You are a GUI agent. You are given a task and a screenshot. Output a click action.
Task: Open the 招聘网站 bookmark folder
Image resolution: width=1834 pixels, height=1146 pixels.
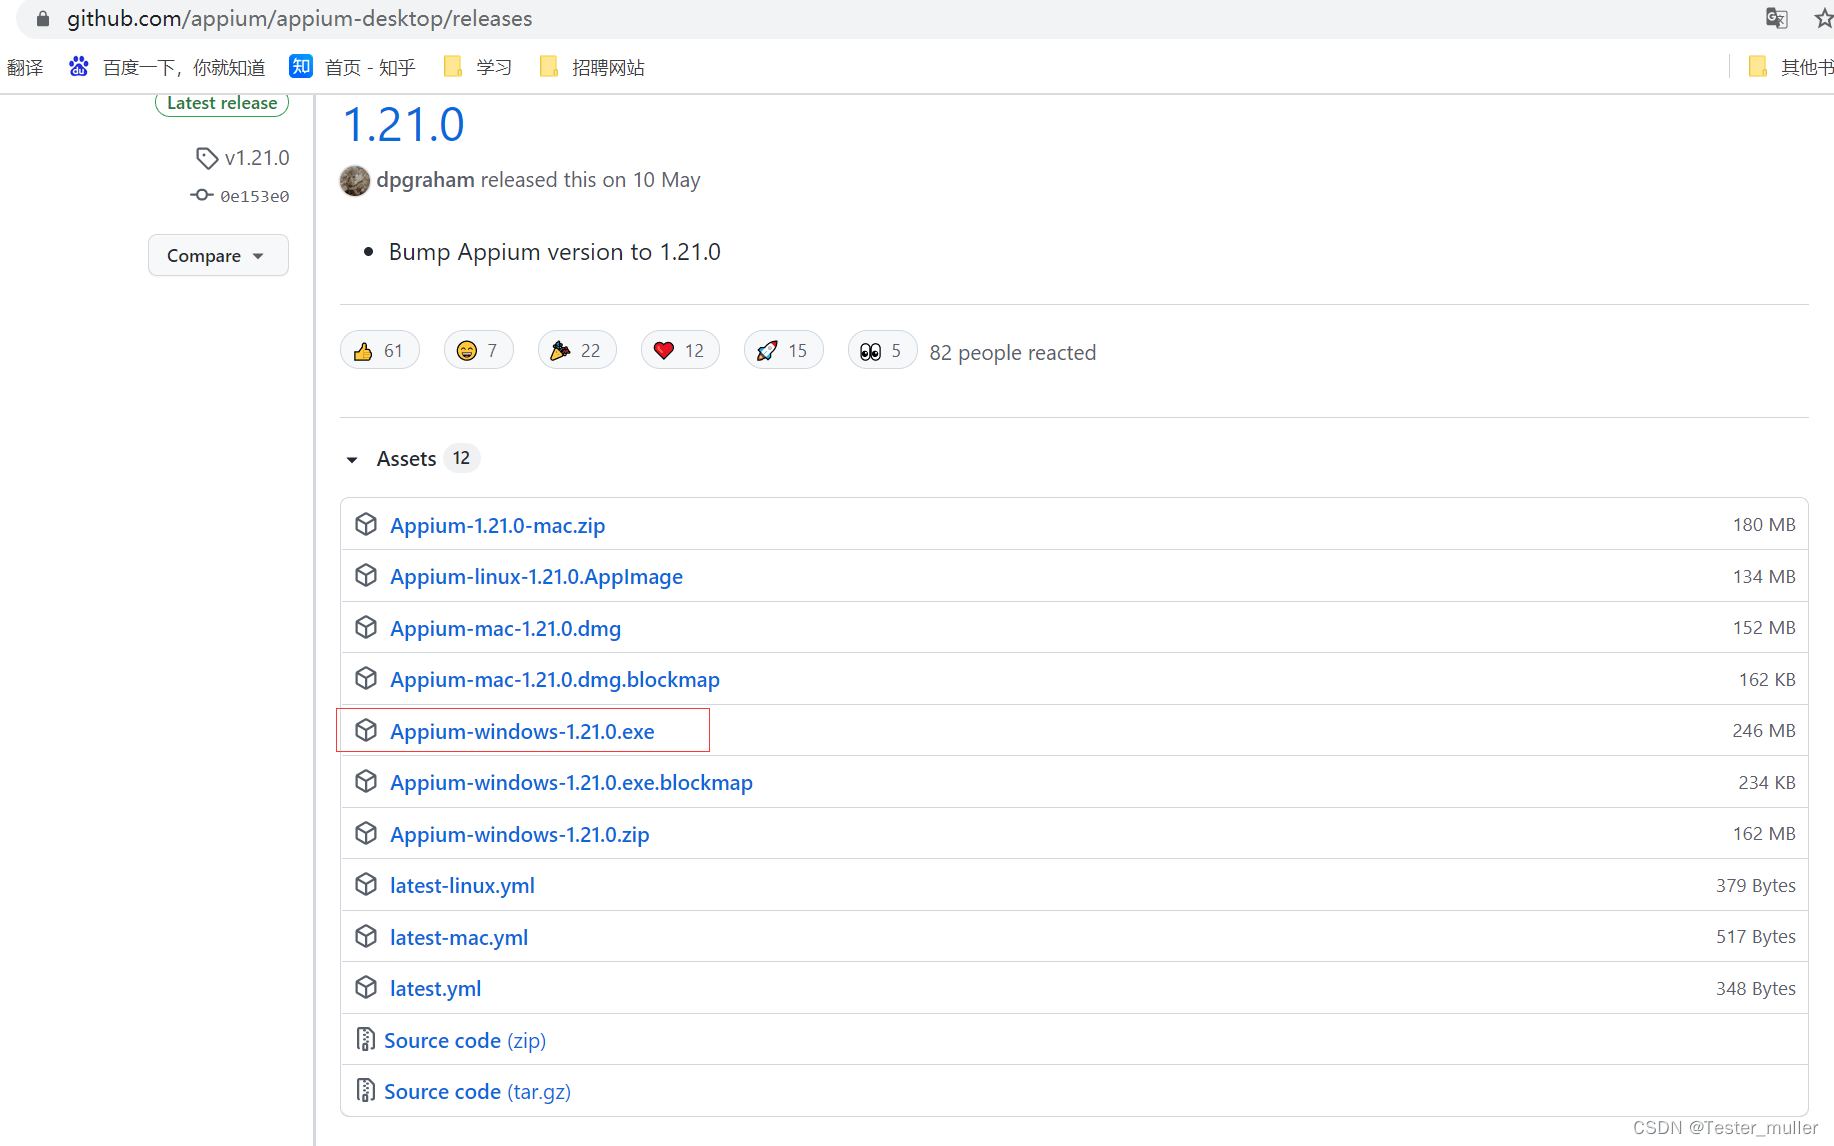tap(592, 67)
